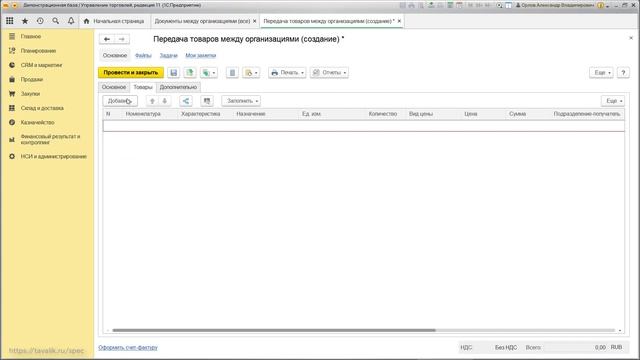Click the Подразделение-получатель column header
The image size is (640, 360).
pos(587,114)
